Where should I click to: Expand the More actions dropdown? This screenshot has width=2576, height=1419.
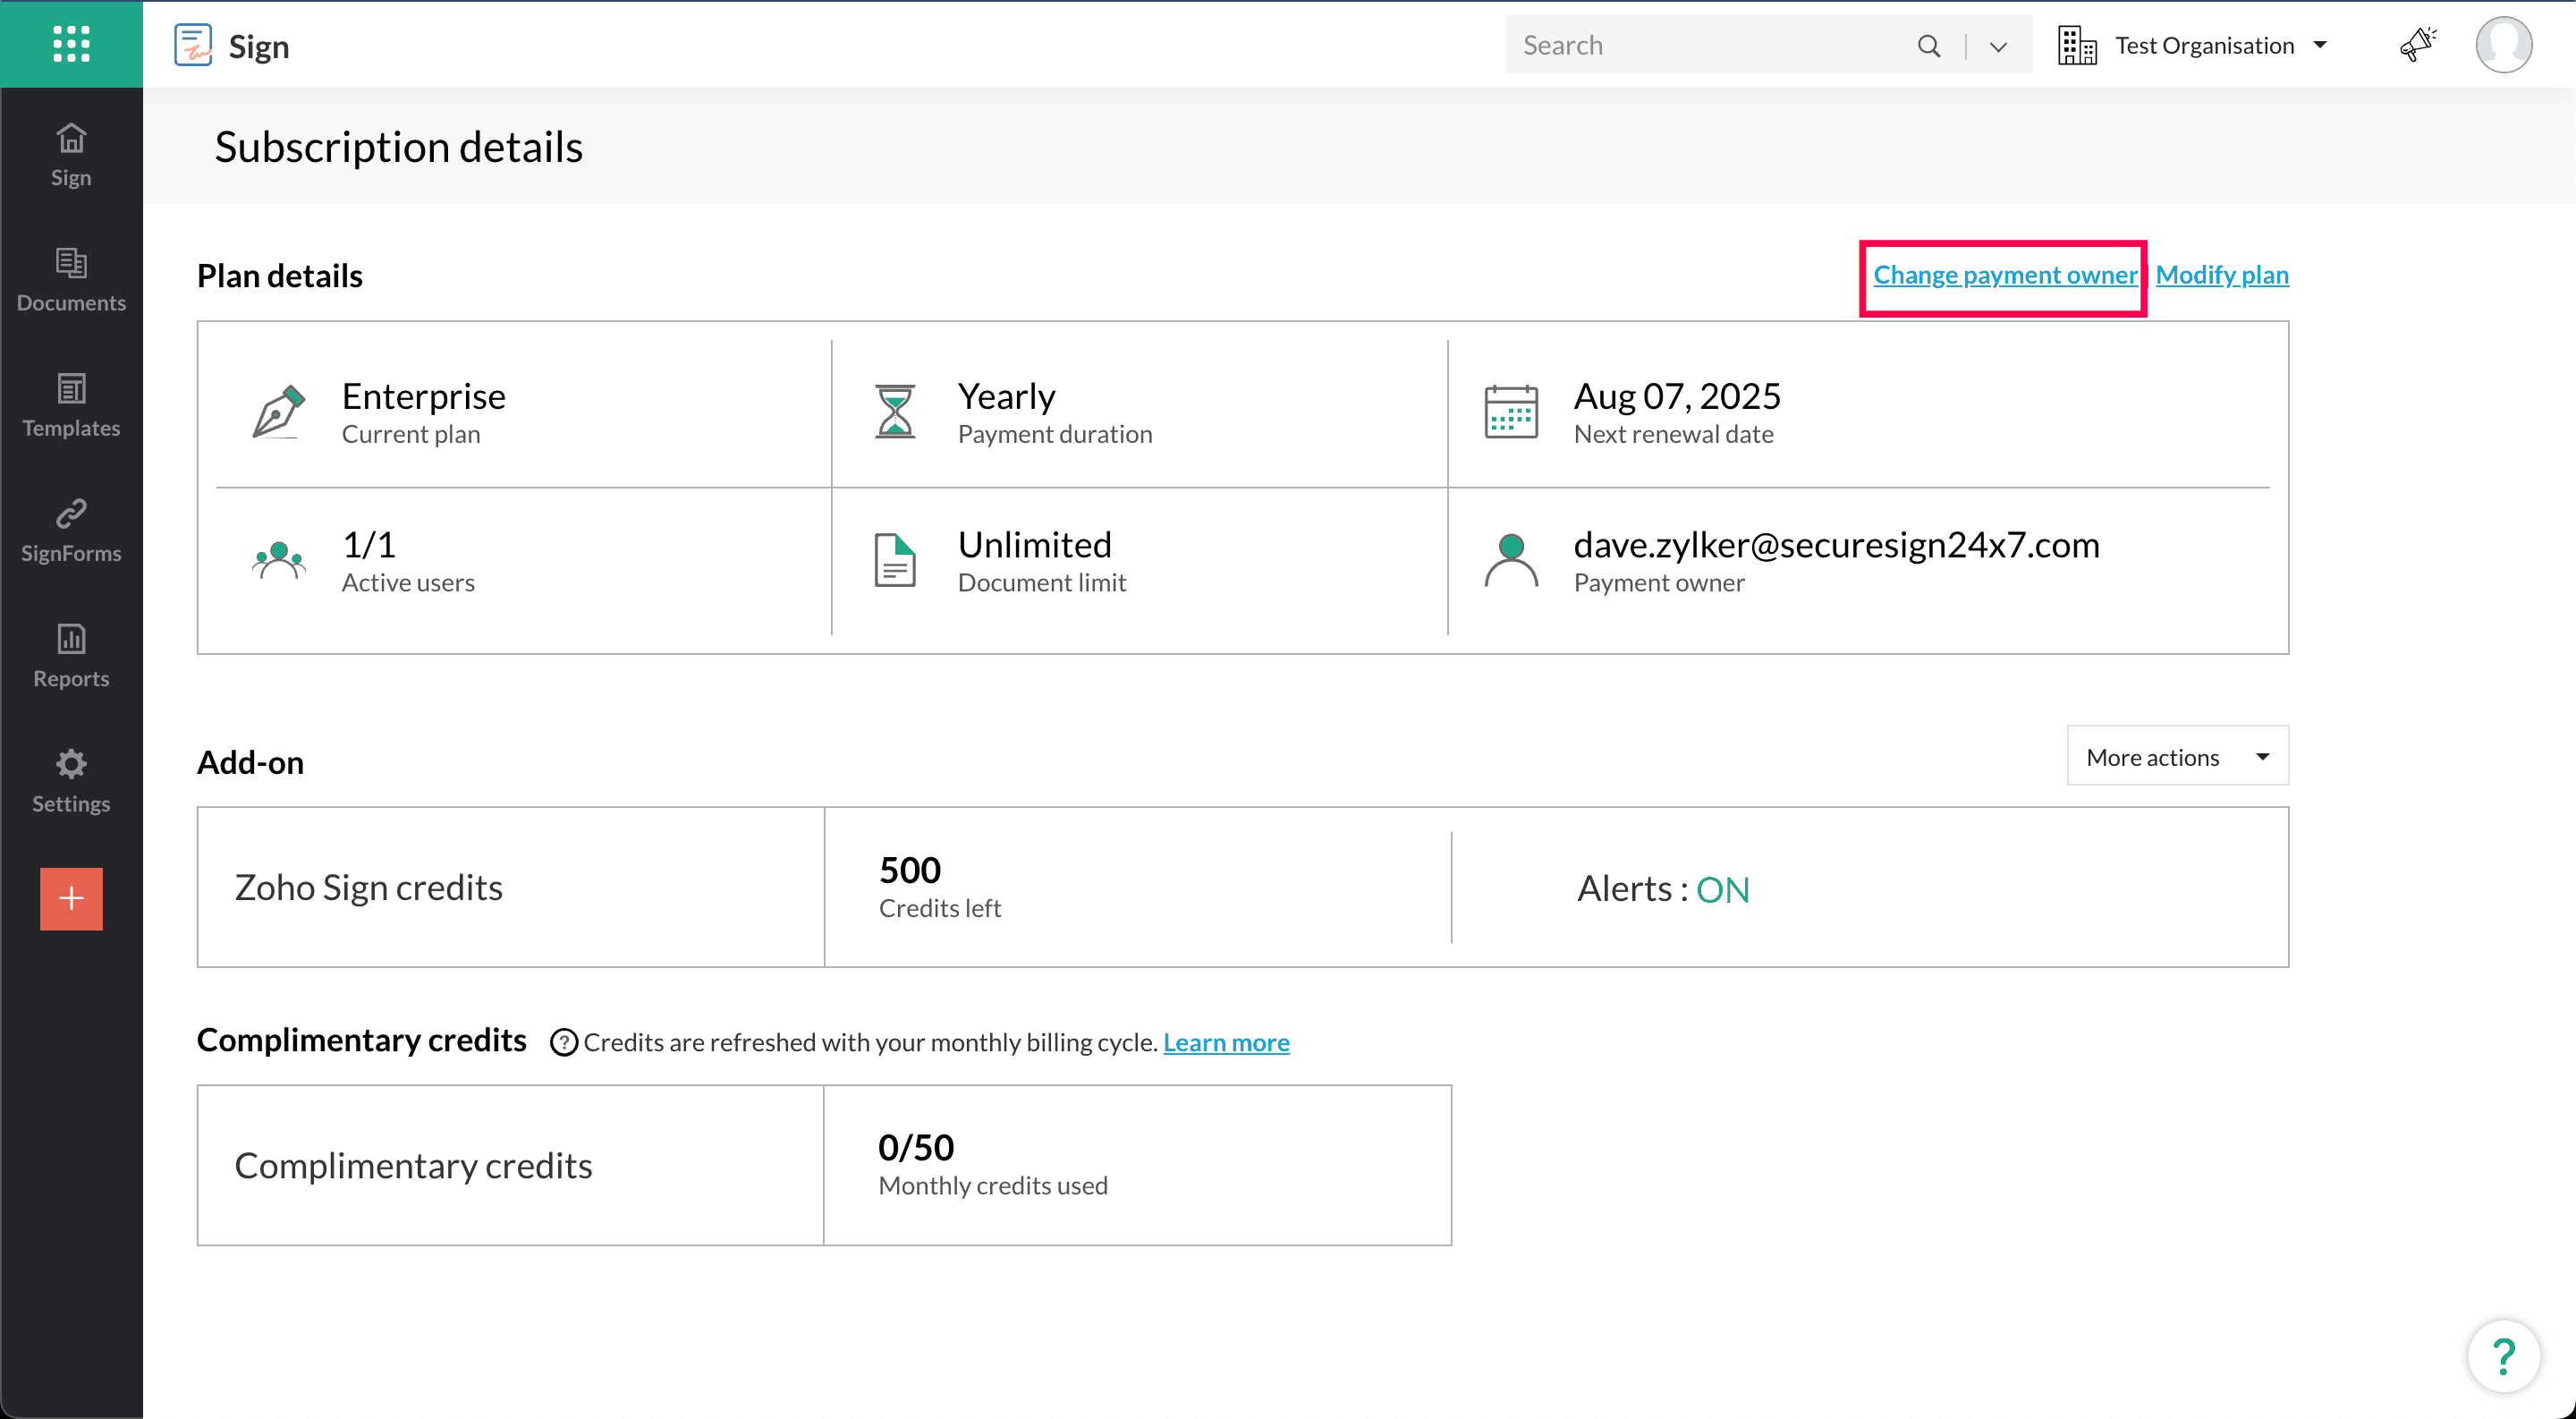(2177, 757)
